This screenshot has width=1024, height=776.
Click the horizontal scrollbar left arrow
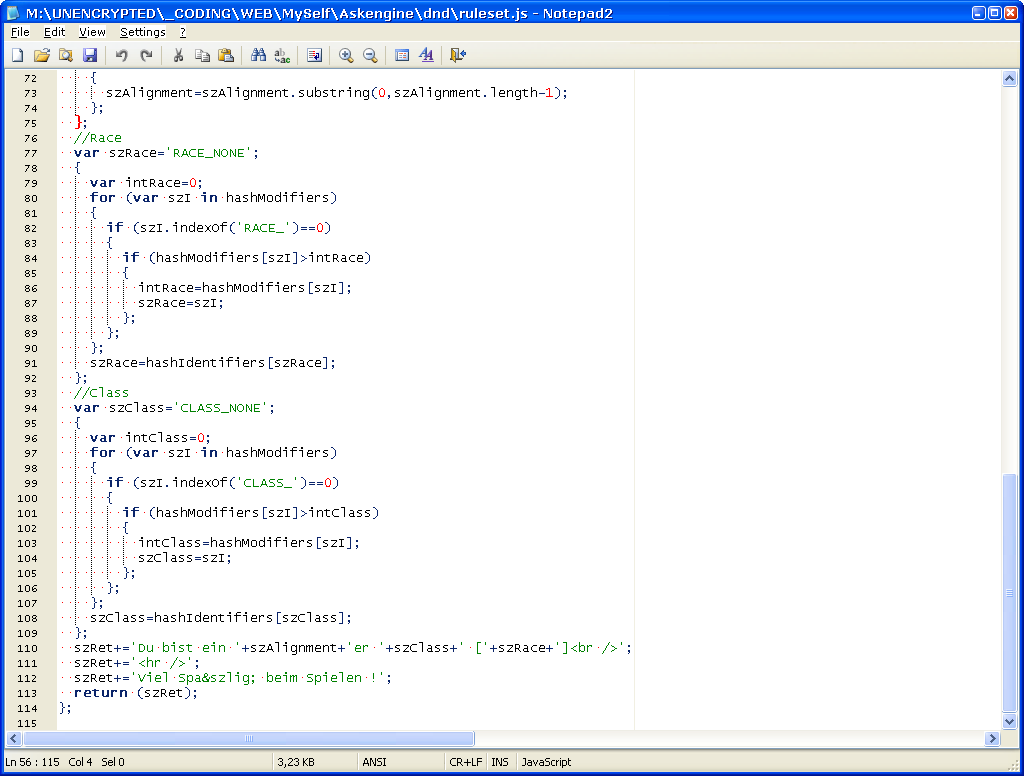[14, 739]
